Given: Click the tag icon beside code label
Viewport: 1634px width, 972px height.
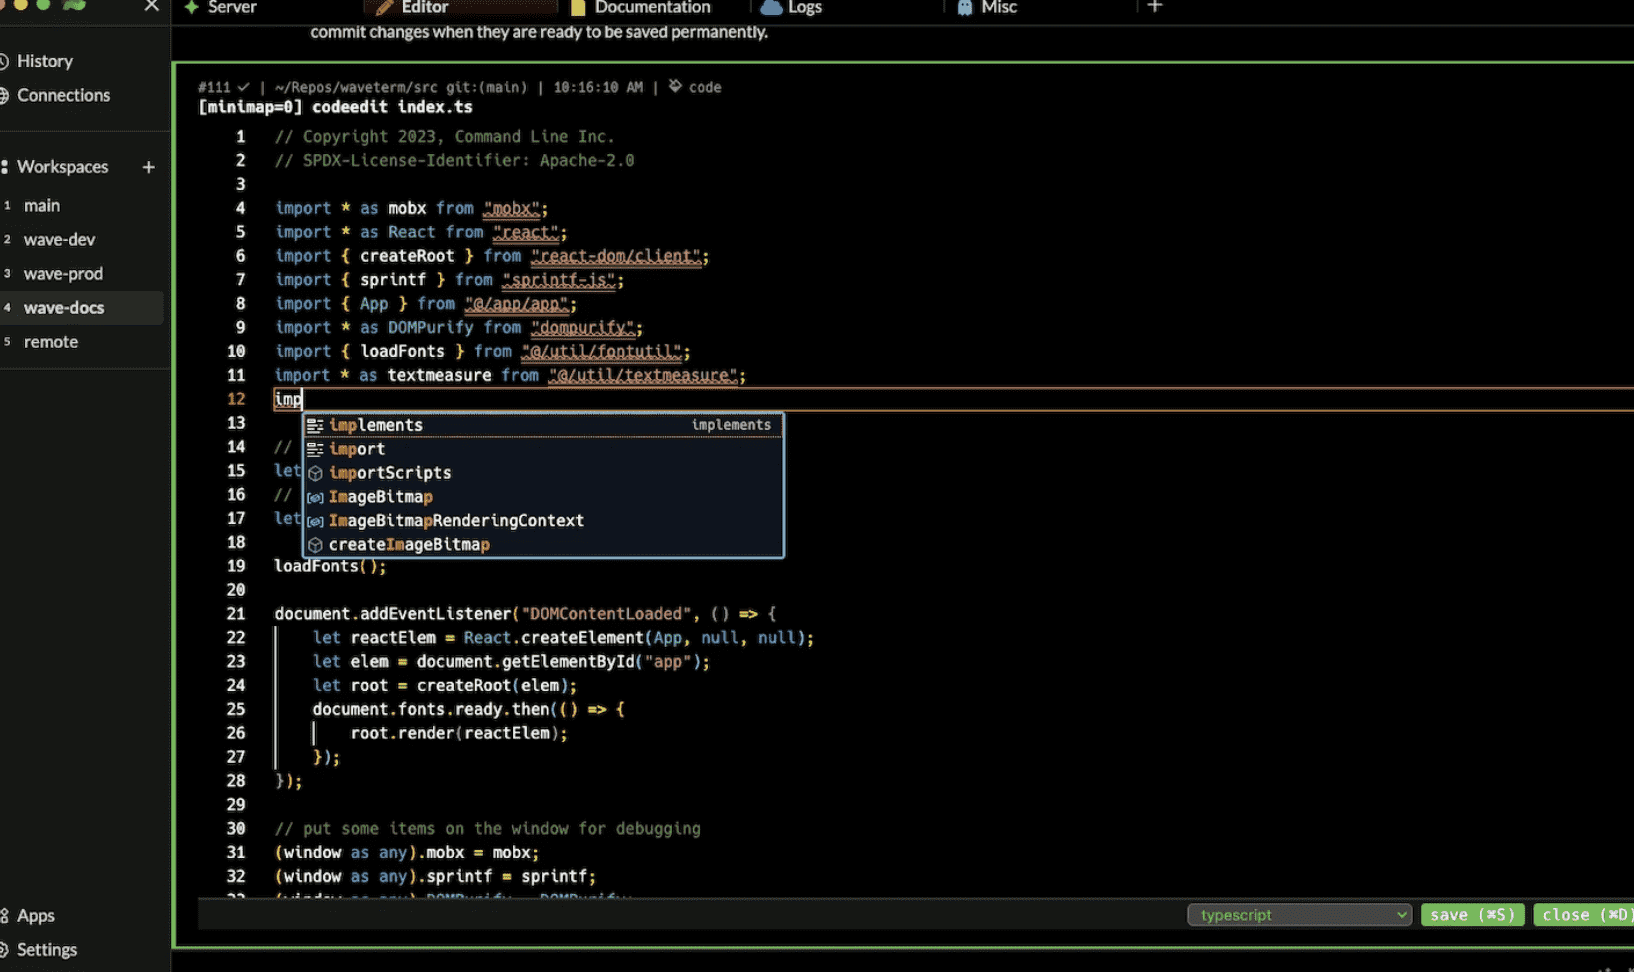Looking at the screenshot, I should (x=675, y=87).
